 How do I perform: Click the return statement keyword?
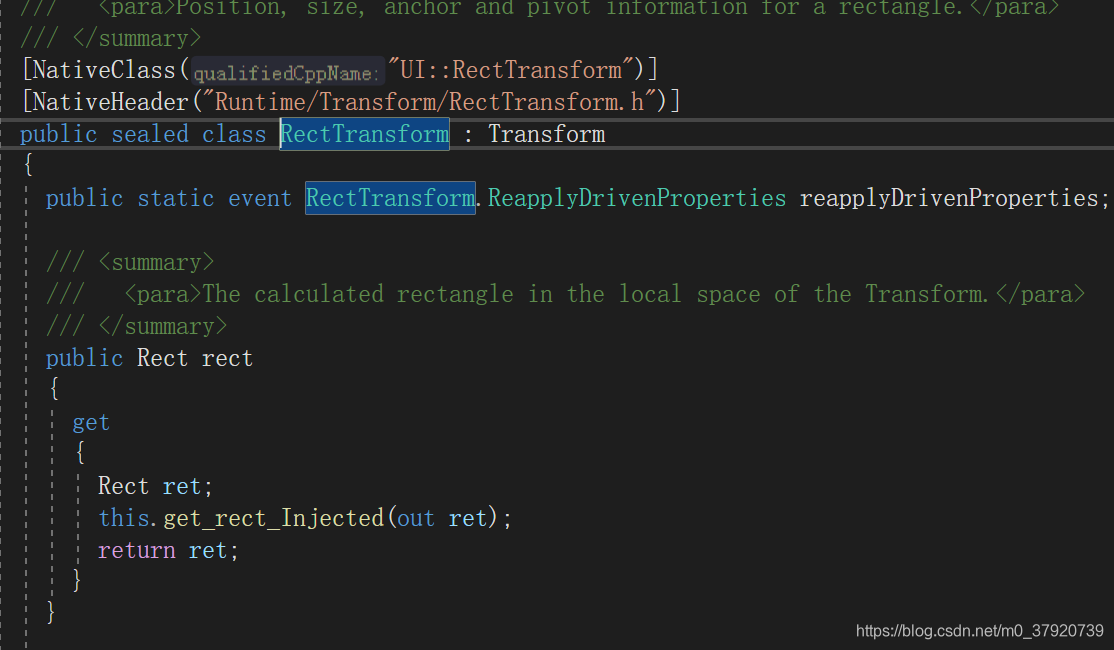point(135,549)
